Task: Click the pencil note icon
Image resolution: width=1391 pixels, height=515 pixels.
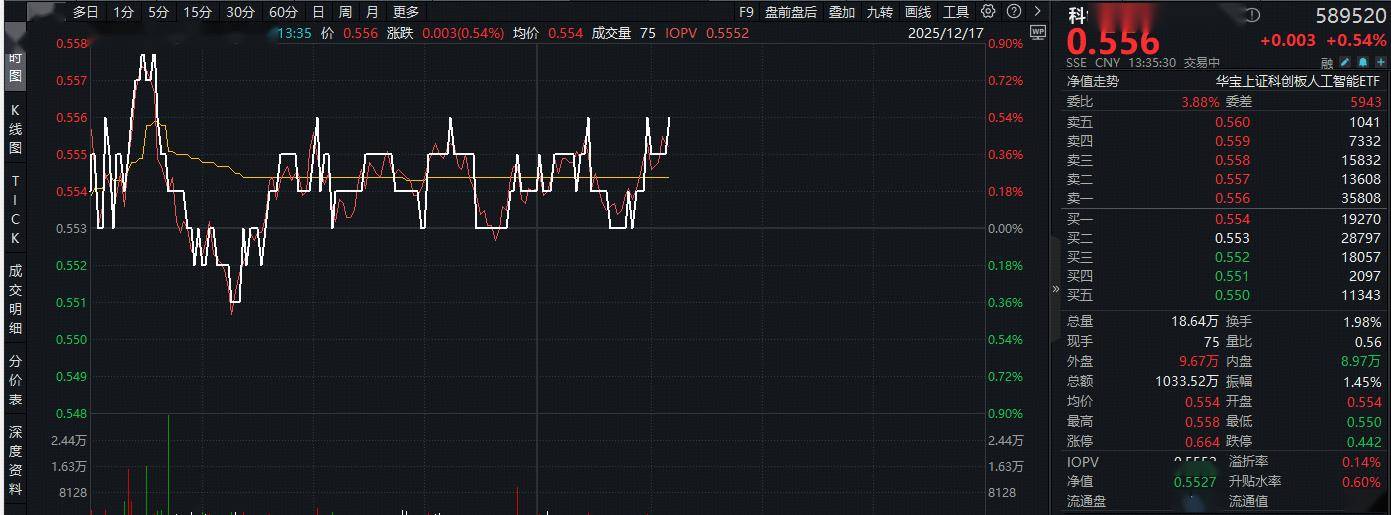Action: tap(1345, 63)
